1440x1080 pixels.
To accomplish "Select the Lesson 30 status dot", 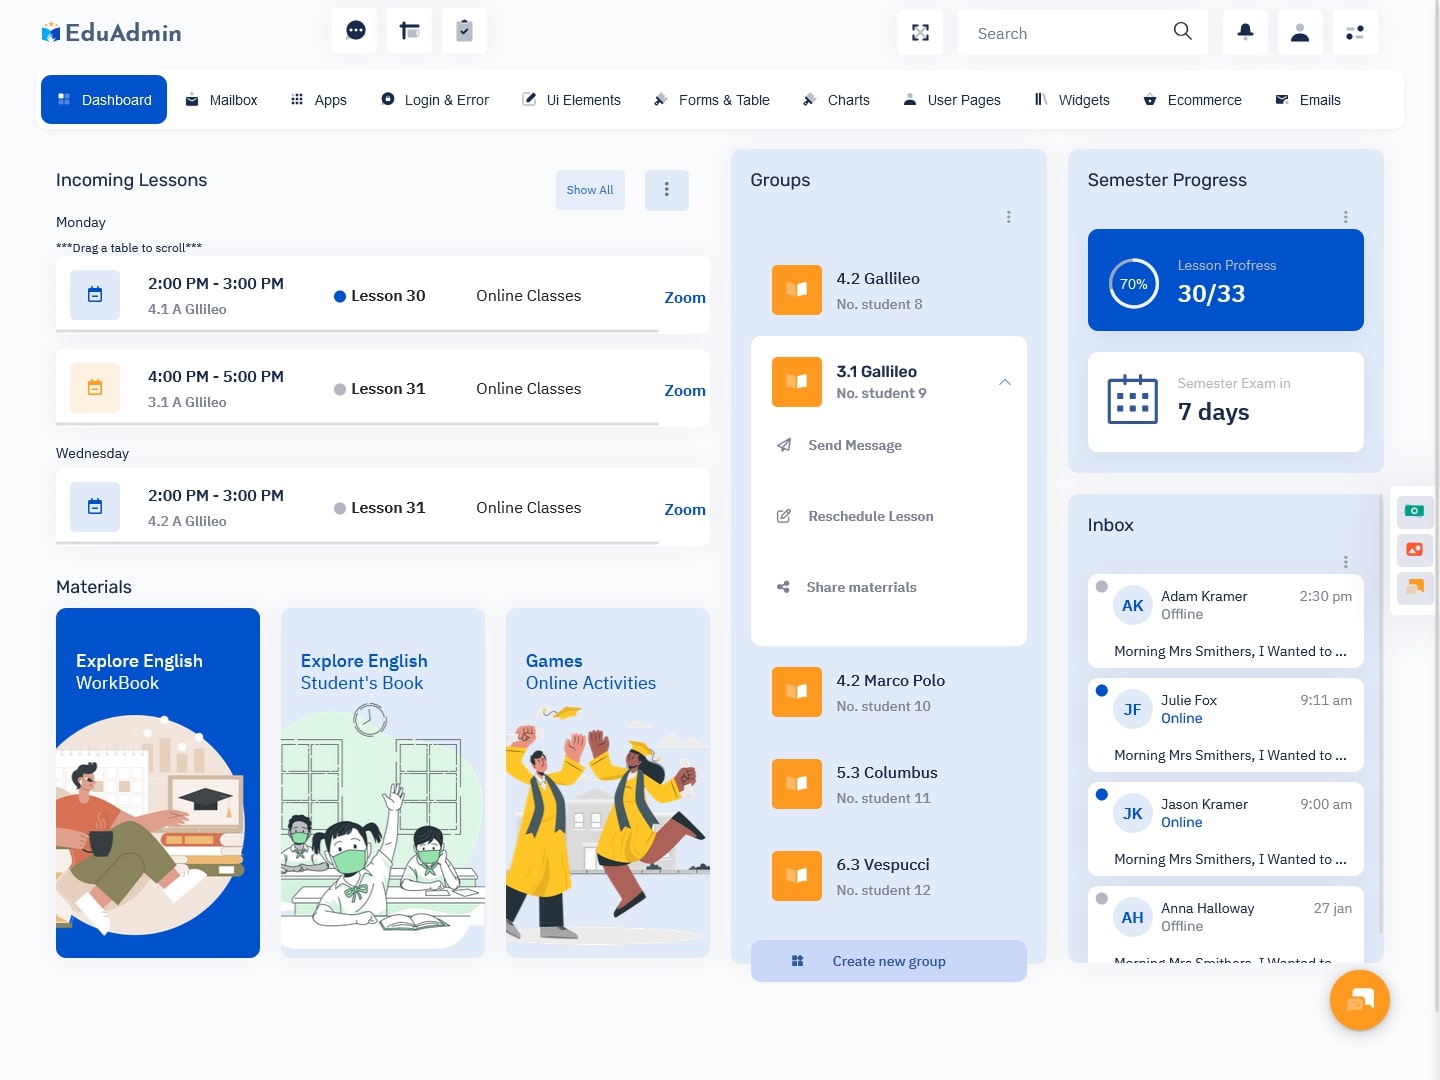I will [x=340, y=296].
